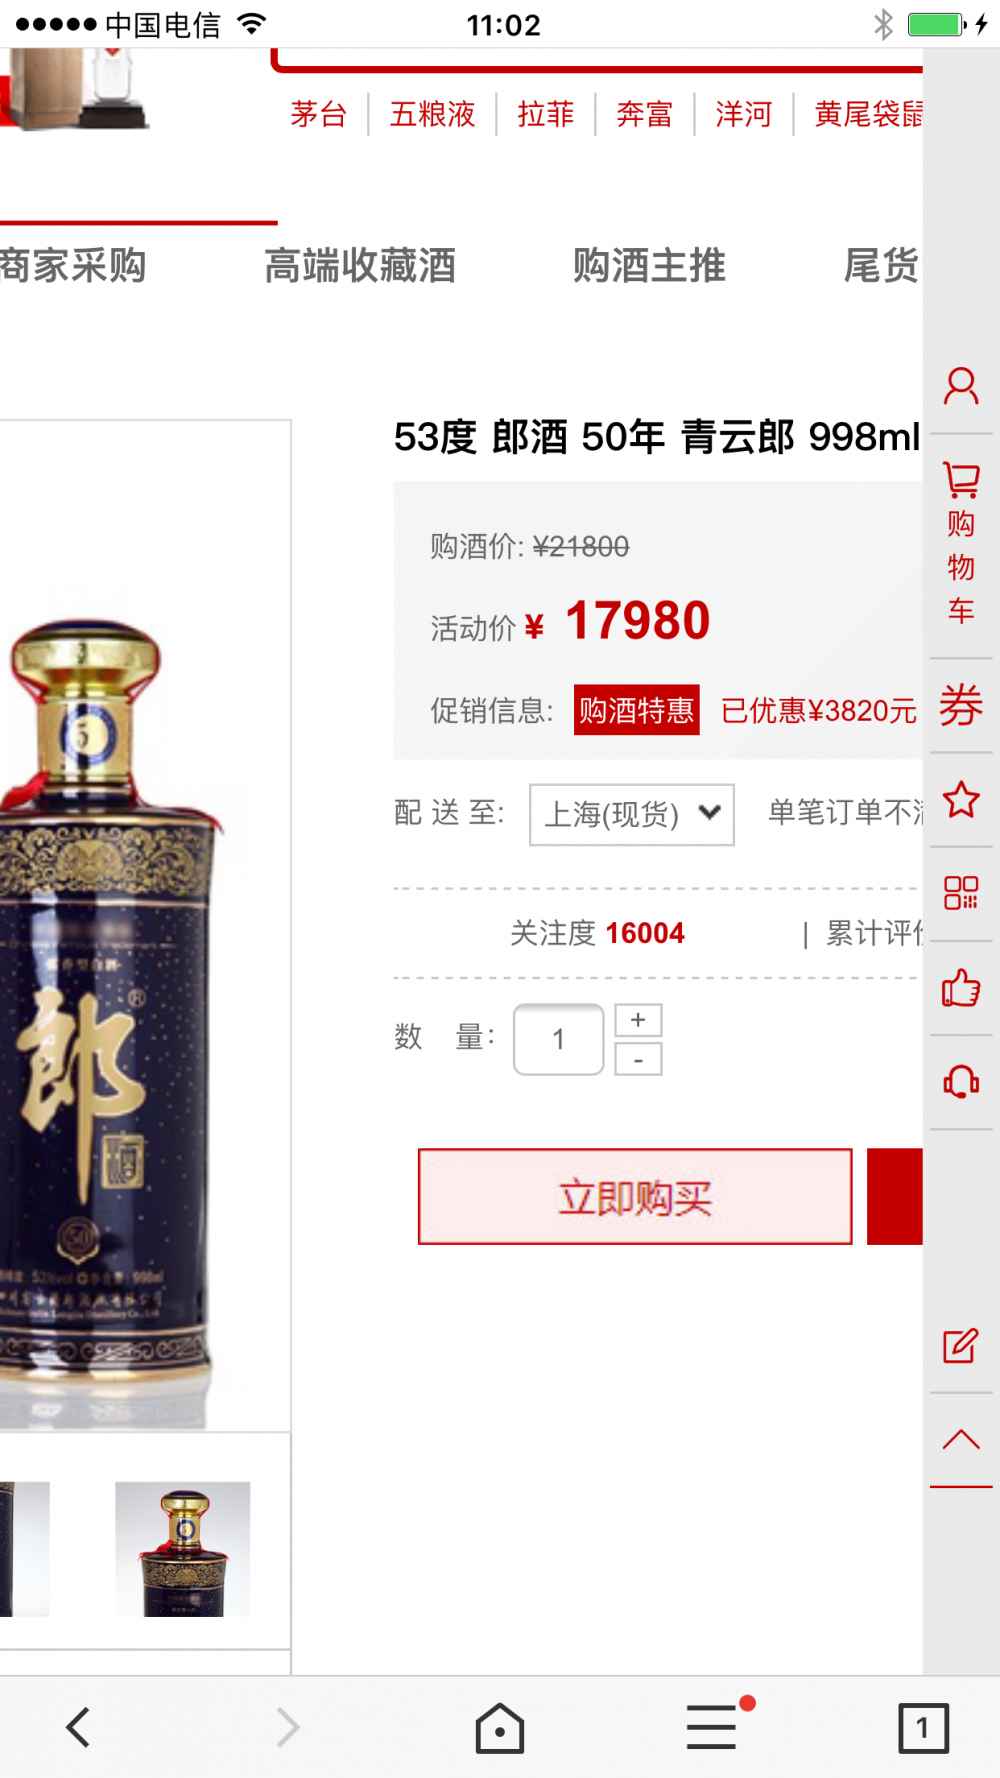Open customer service headset icon
Screen dimensions: 1000x1778
pos(961,1081)
